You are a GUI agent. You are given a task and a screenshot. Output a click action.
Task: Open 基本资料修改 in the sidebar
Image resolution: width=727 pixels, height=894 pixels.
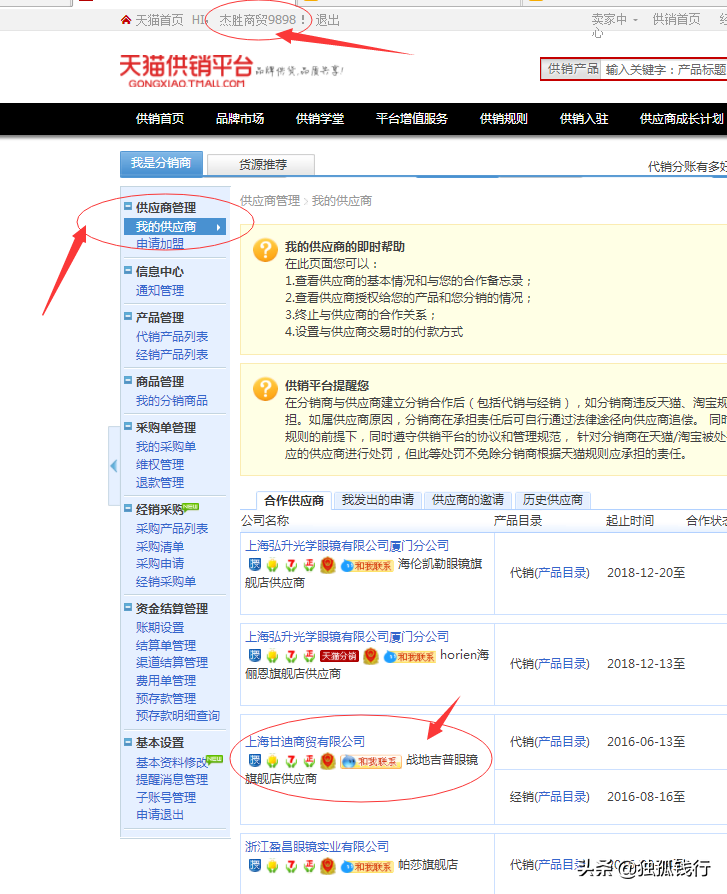[x=172, y=763]
